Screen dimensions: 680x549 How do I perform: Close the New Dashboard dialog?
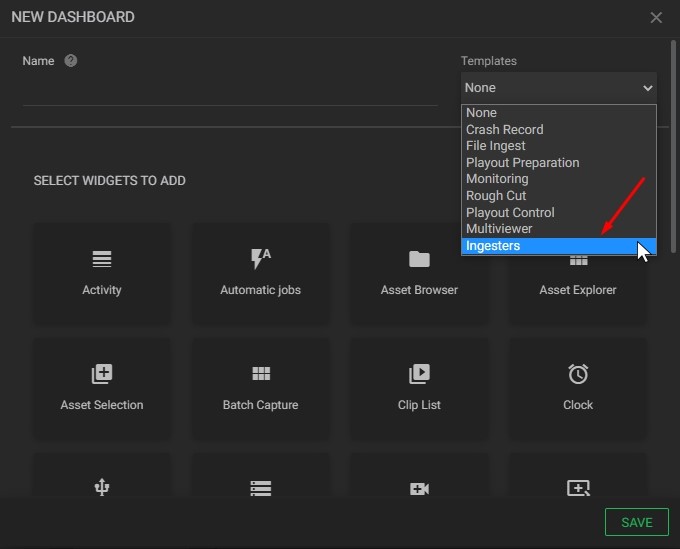[x=656, y=17]
